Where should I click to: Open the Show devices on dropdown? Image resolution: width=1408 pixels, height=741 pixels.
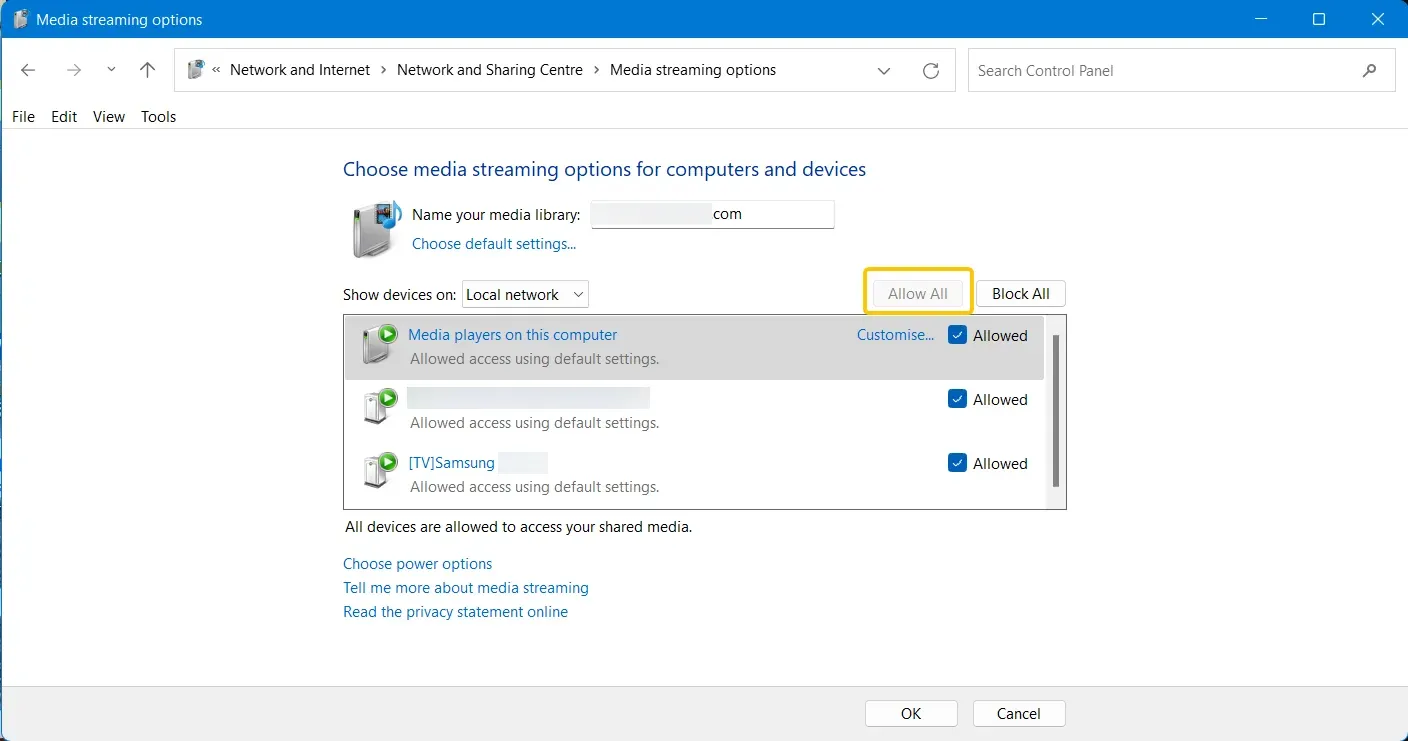pyautogui.click(x=526, y=295)
